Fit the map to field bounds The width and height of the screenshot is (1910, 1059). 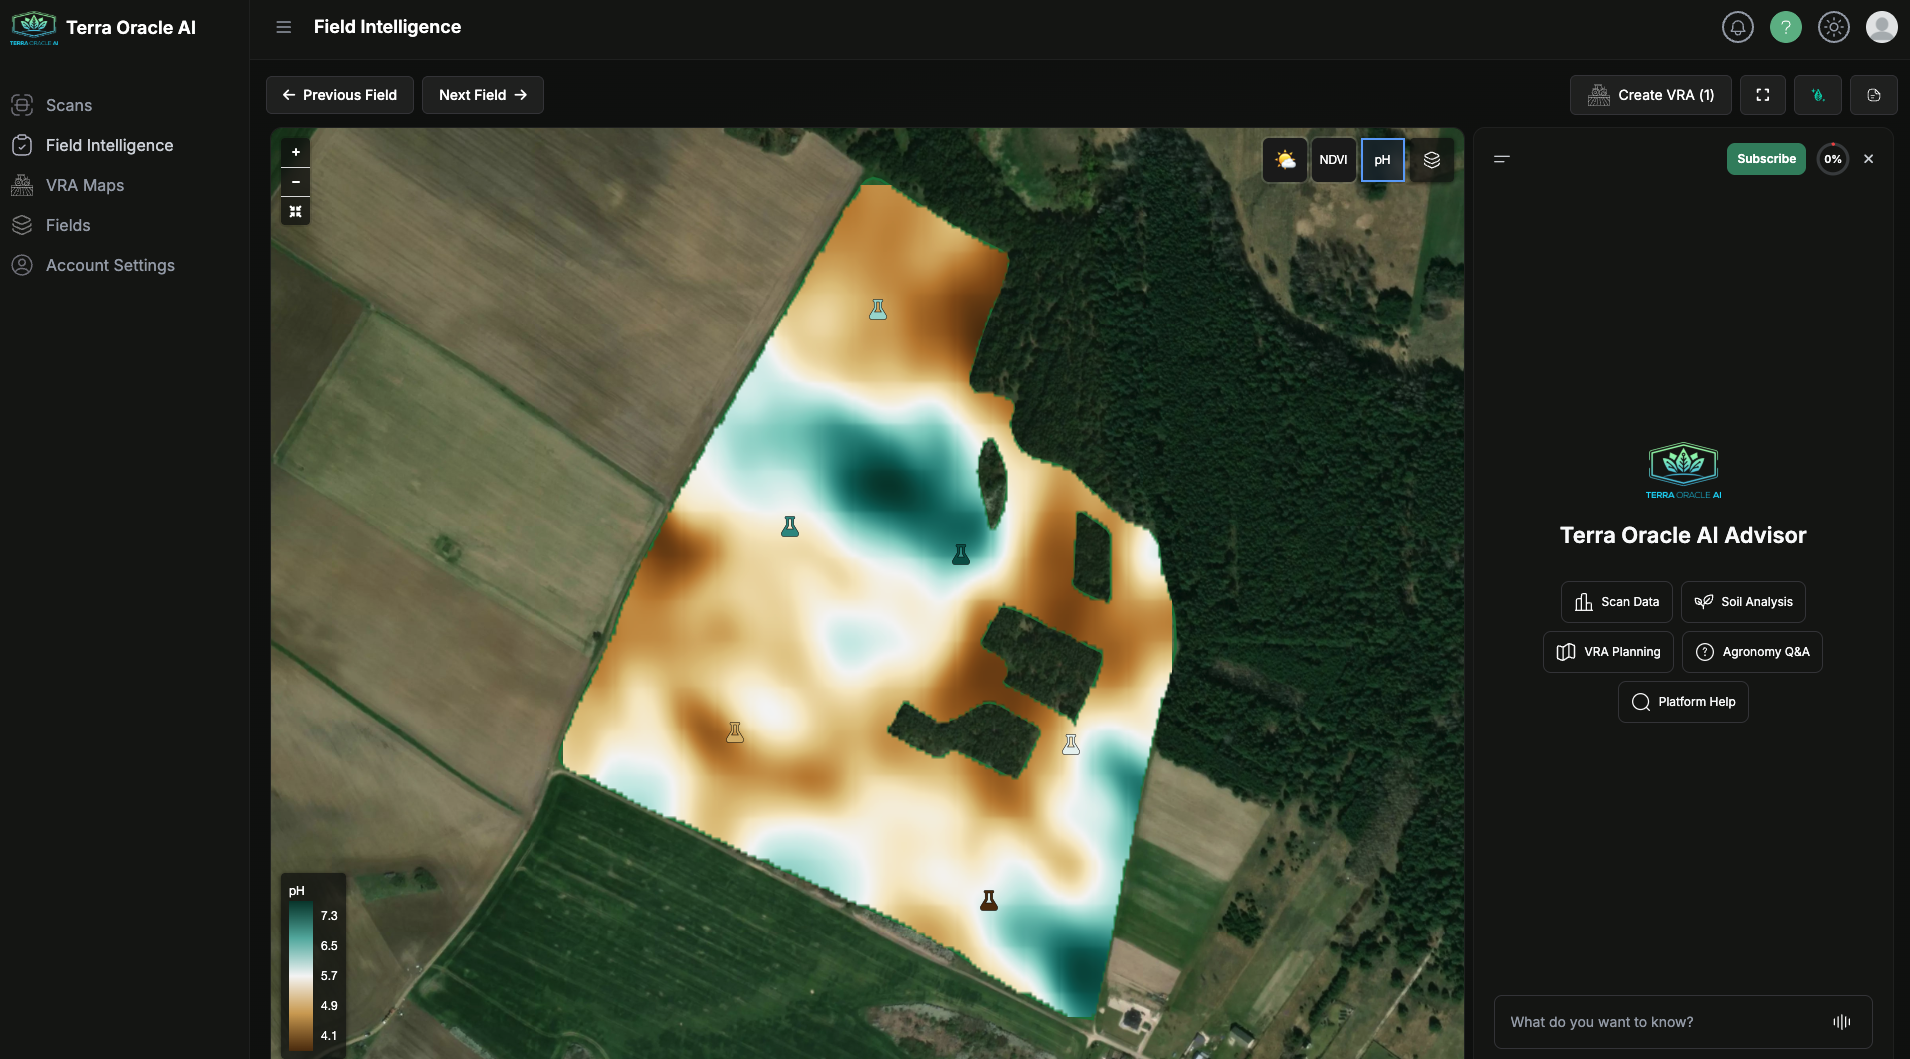click(x=295, y=211)
